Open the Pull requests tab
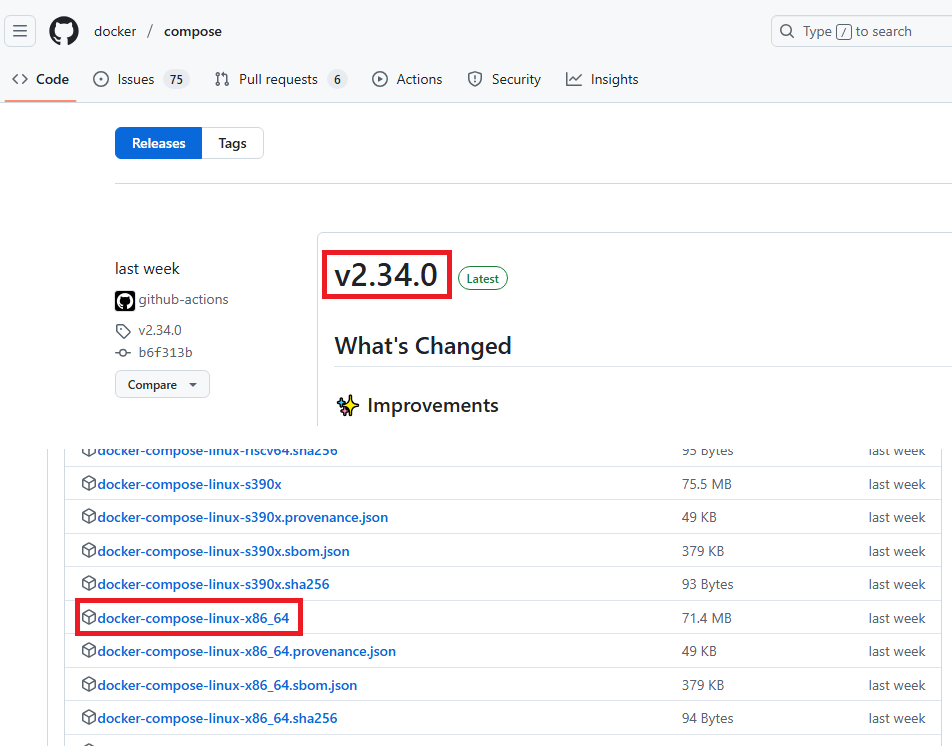Image resolution: width=952 pixels, height=749 pixels. click(x=280, y=80)
